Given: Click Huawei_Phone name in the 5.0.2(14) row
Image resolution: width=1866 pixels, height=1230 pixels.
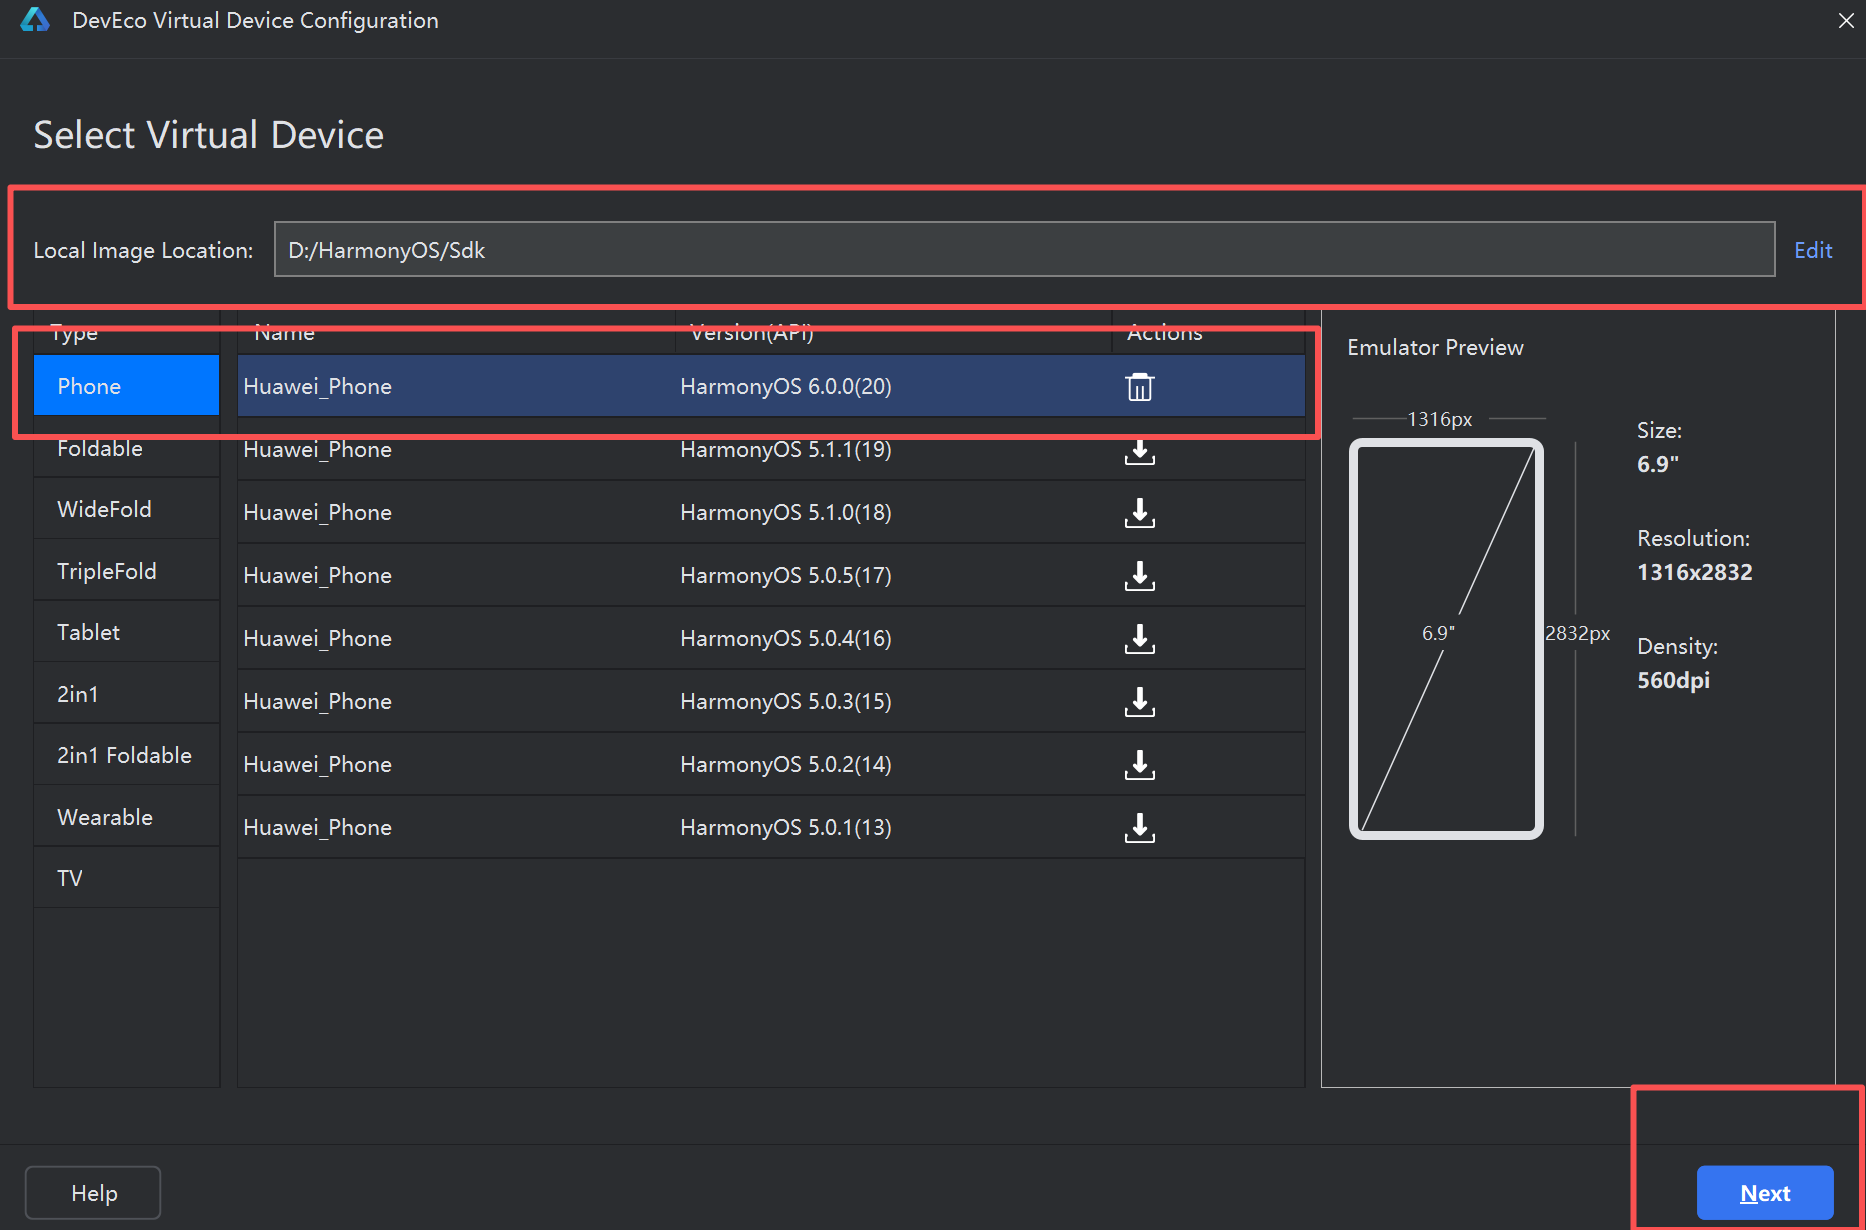Looking at the screenshot, I should [x=317, y=764].
